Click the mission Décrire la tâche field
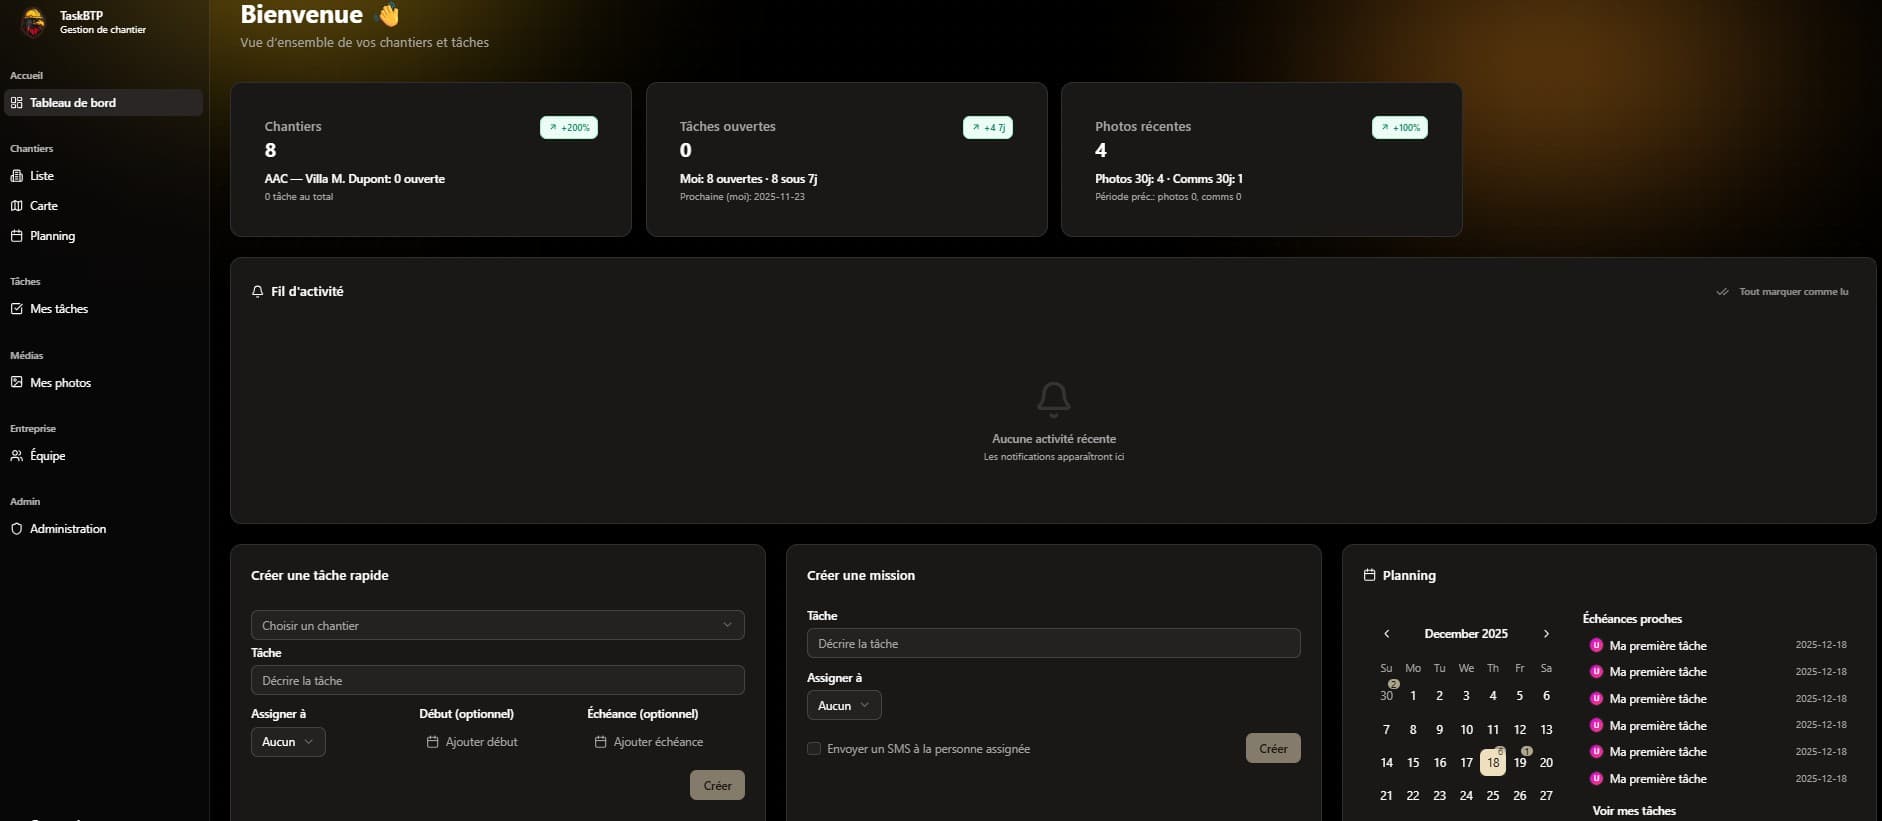The height and width of the screenshot is (821, 1882). pyautogui.click(x=1052, y=644)
